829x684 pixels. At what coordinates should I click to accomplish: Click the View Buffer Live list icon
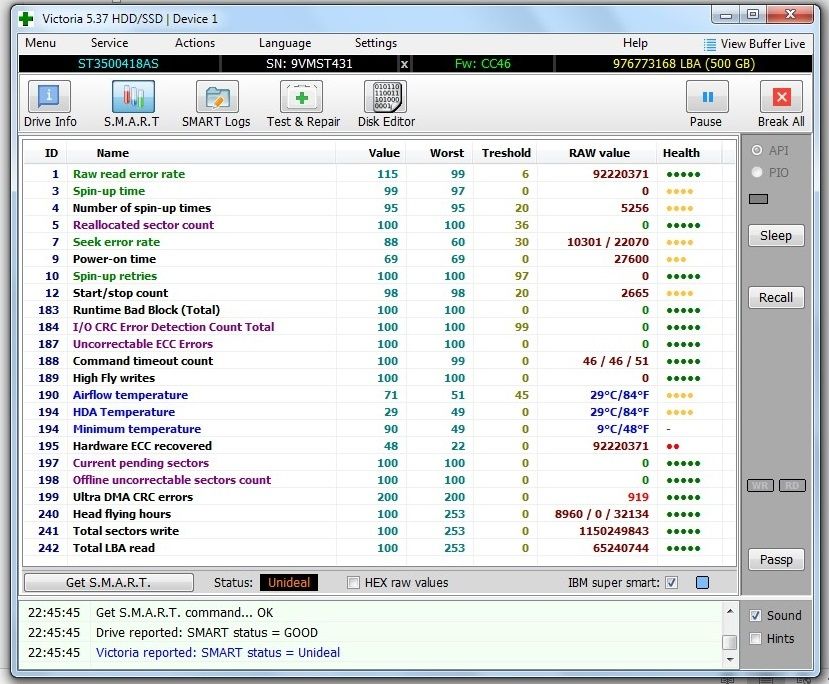[710, 44]
